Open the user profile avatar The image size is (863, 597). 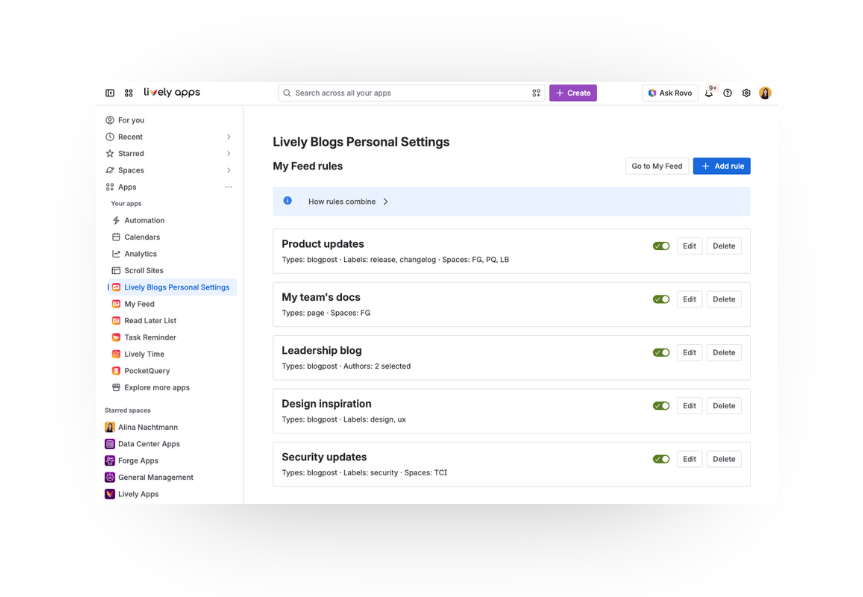point(765,93)
